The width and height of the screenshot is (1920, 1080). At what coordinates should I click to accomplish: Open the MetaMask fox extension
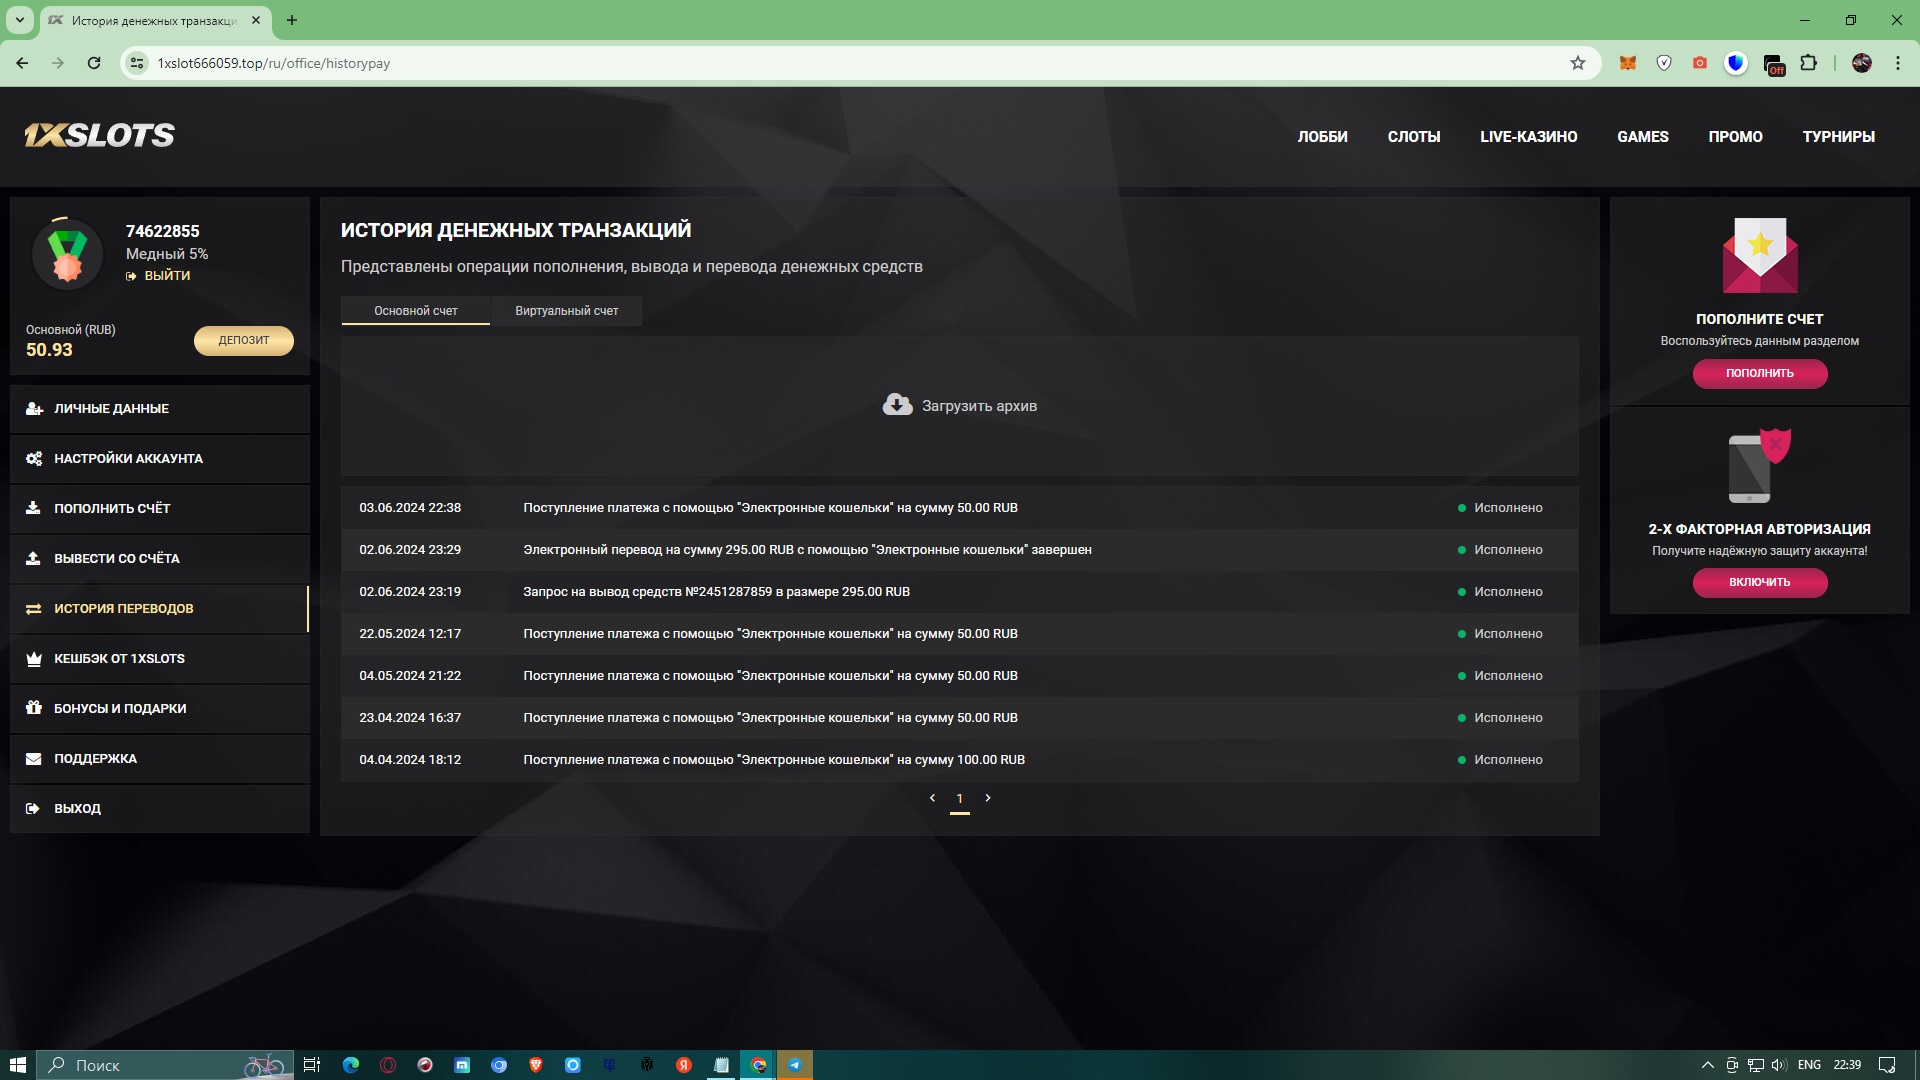(1628, 63)
